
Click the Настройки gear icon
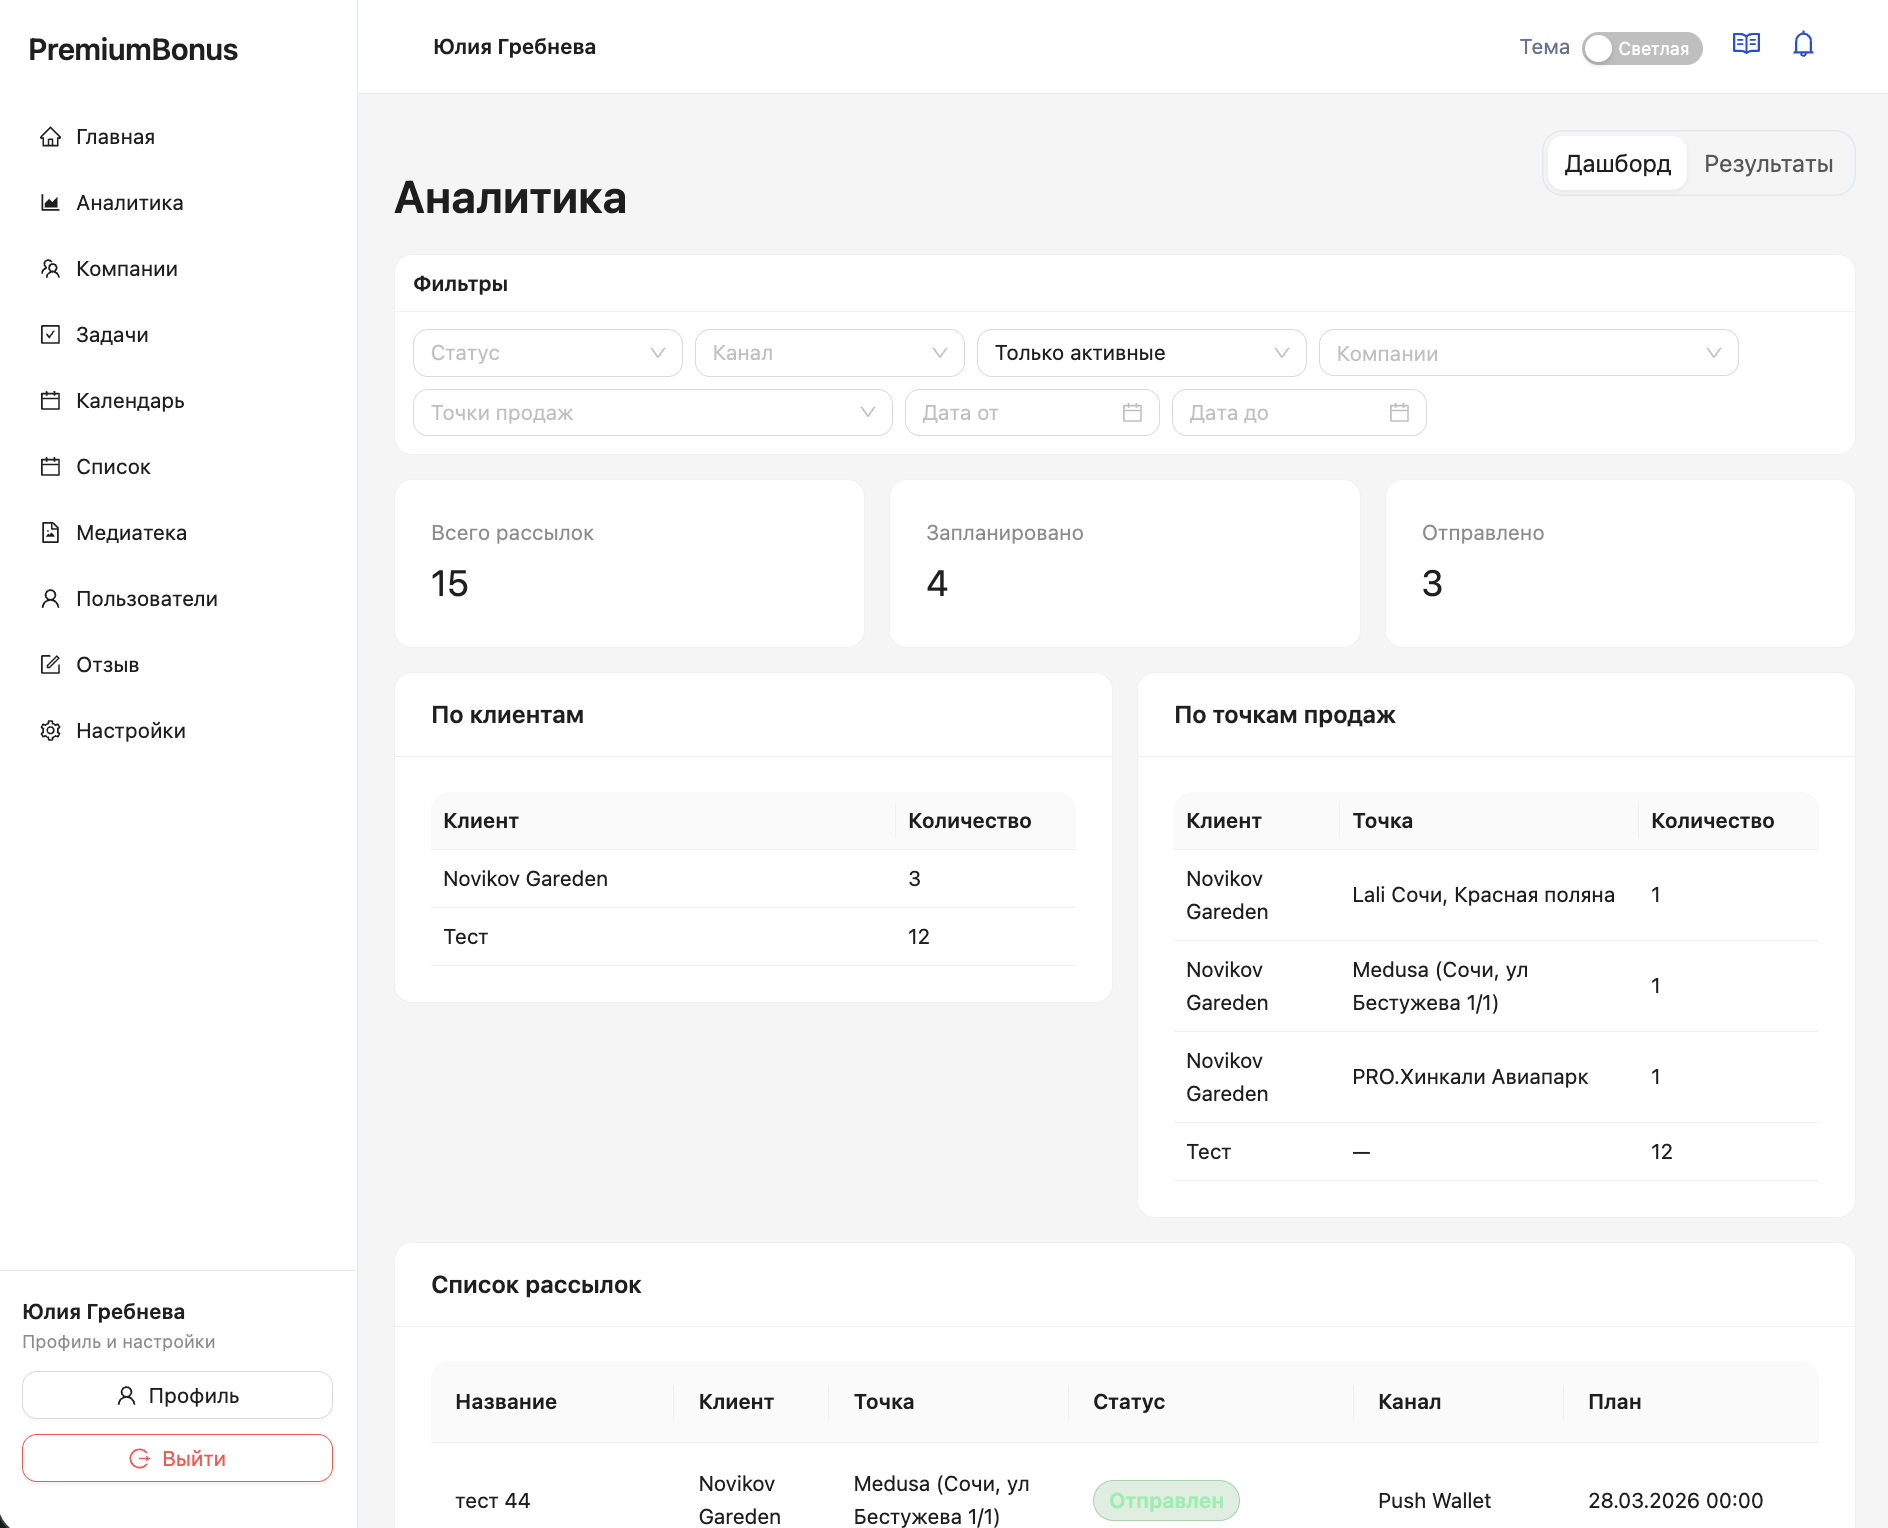tap(50, 731)
